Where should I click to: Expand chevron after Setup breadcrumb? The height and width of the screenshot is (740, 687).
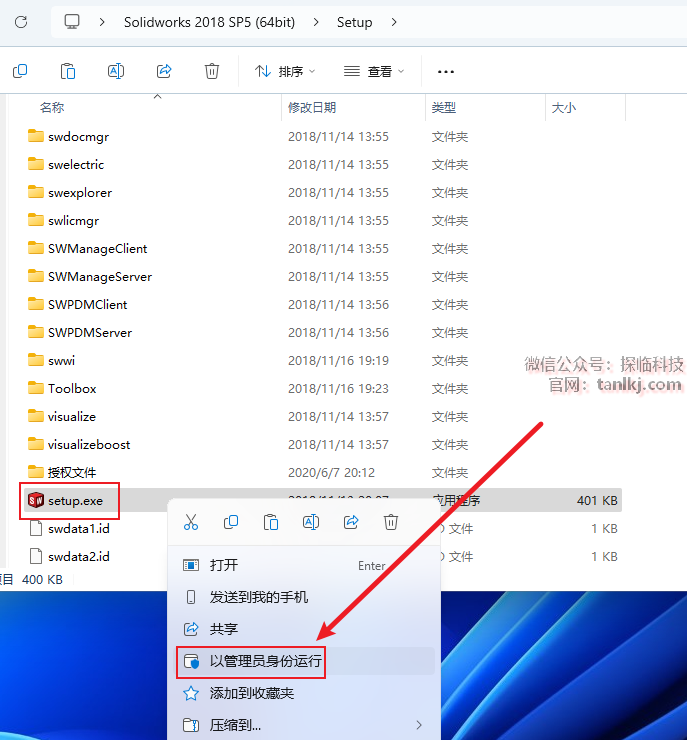click(x=394, y=22)
